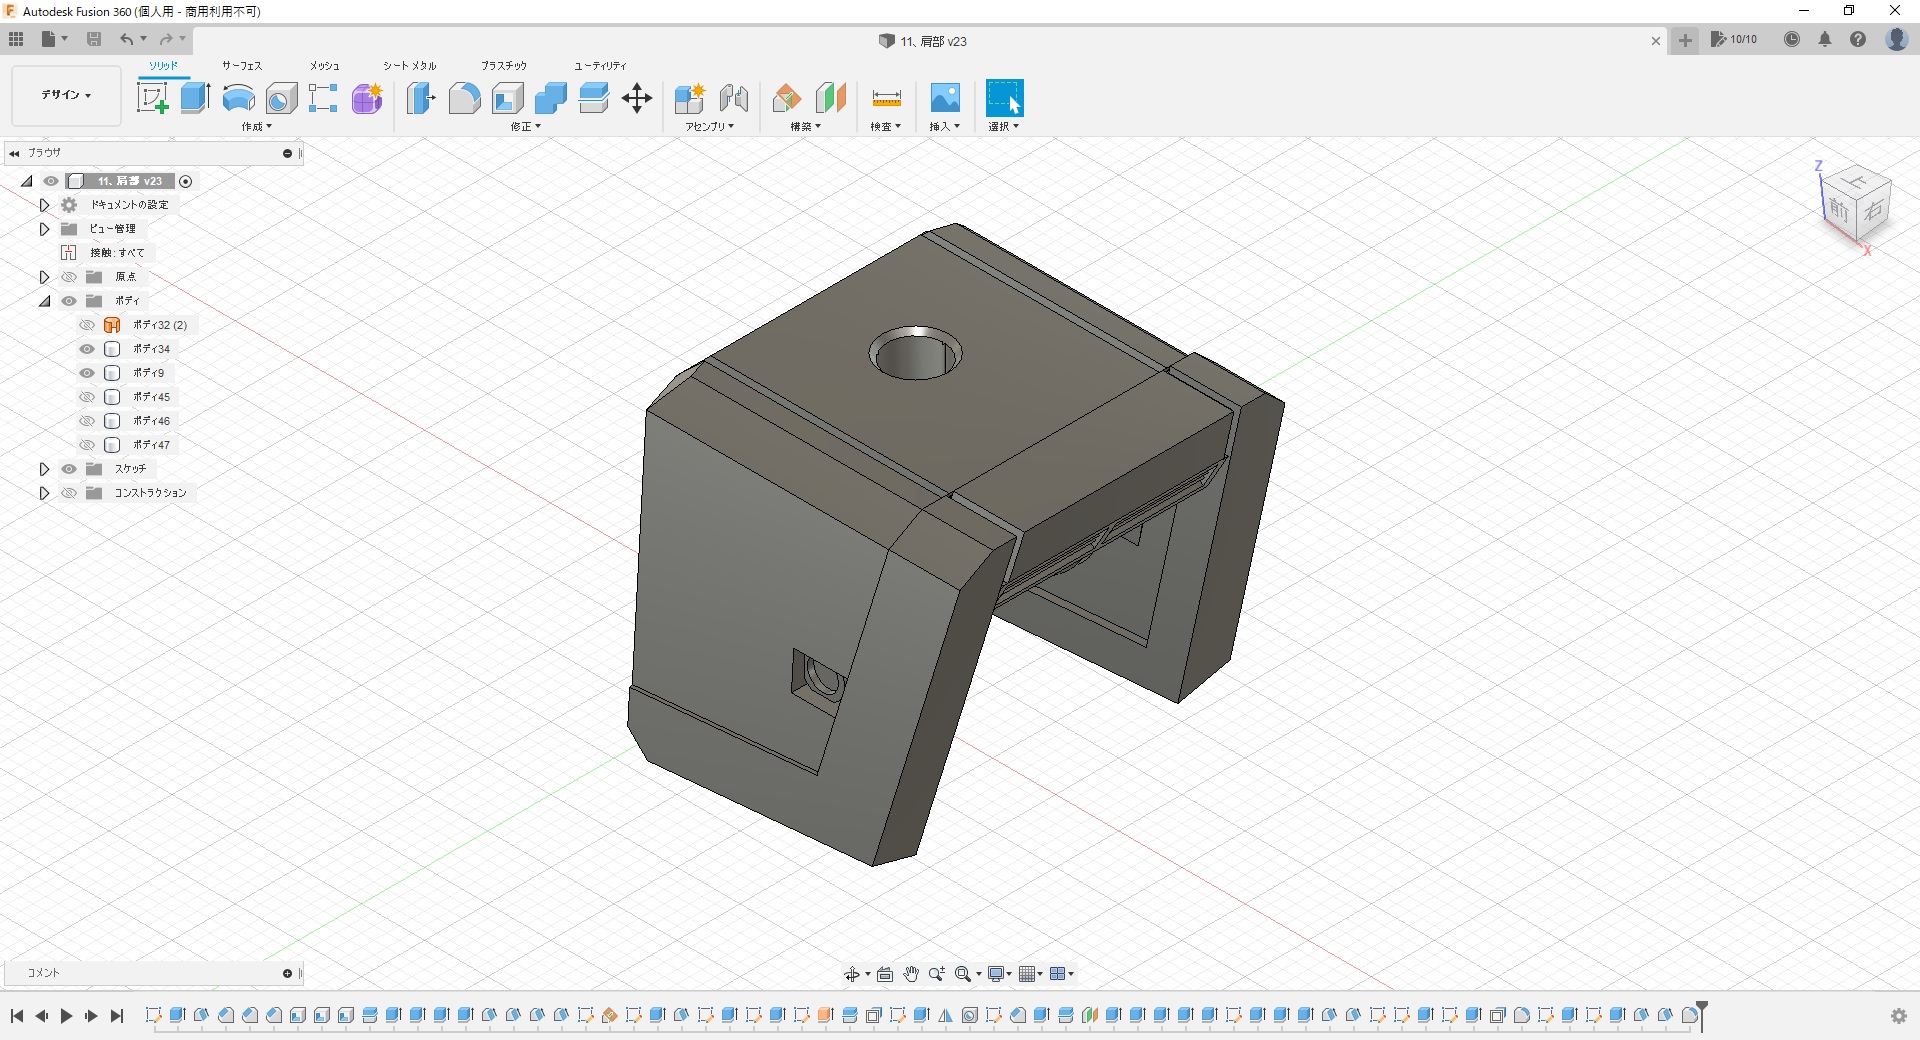Activate the Extrude tool
Viewport: 1920px width, 1040px height.
click(x=195, y=98)
